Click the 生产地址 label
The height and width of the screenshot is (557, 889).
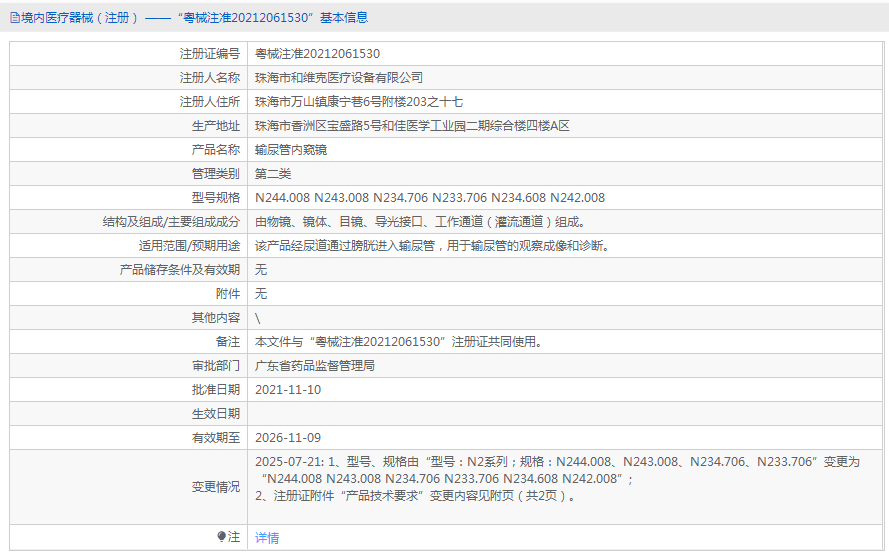pos(216,126)
